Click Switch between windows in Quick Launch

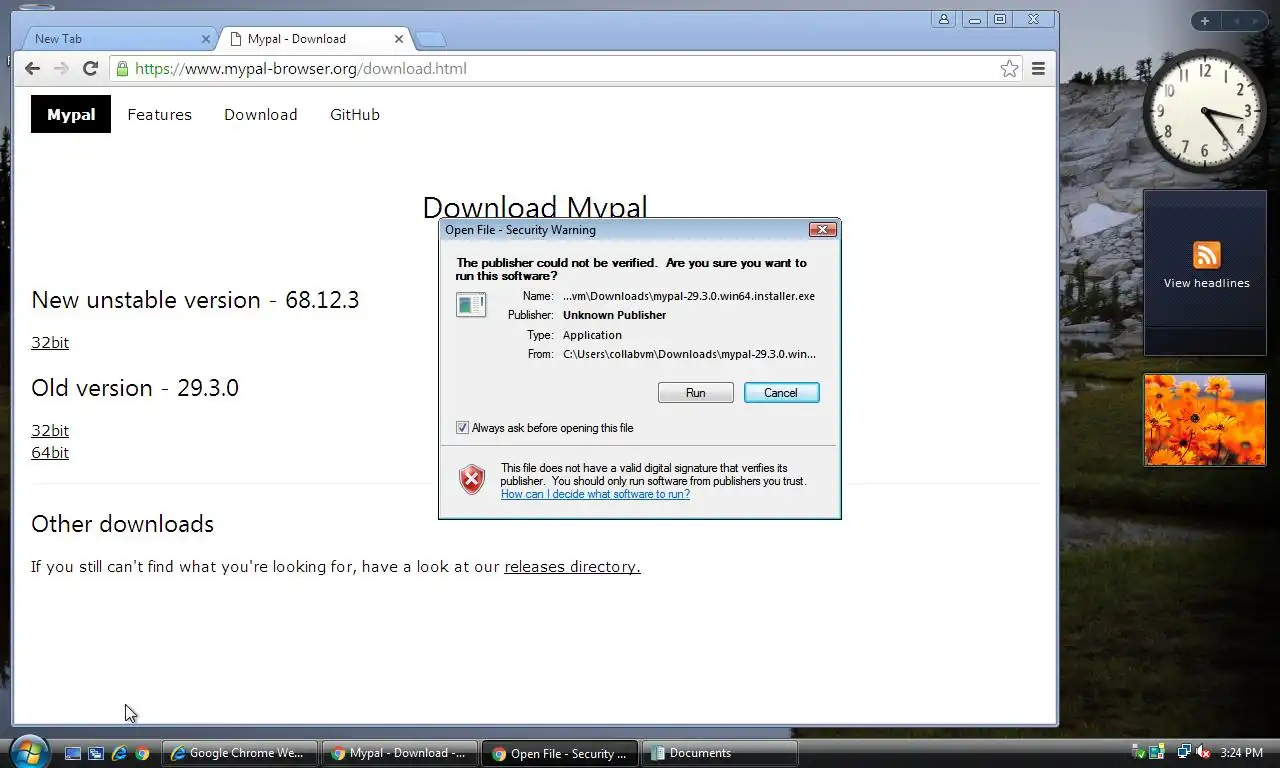(96, 753)
